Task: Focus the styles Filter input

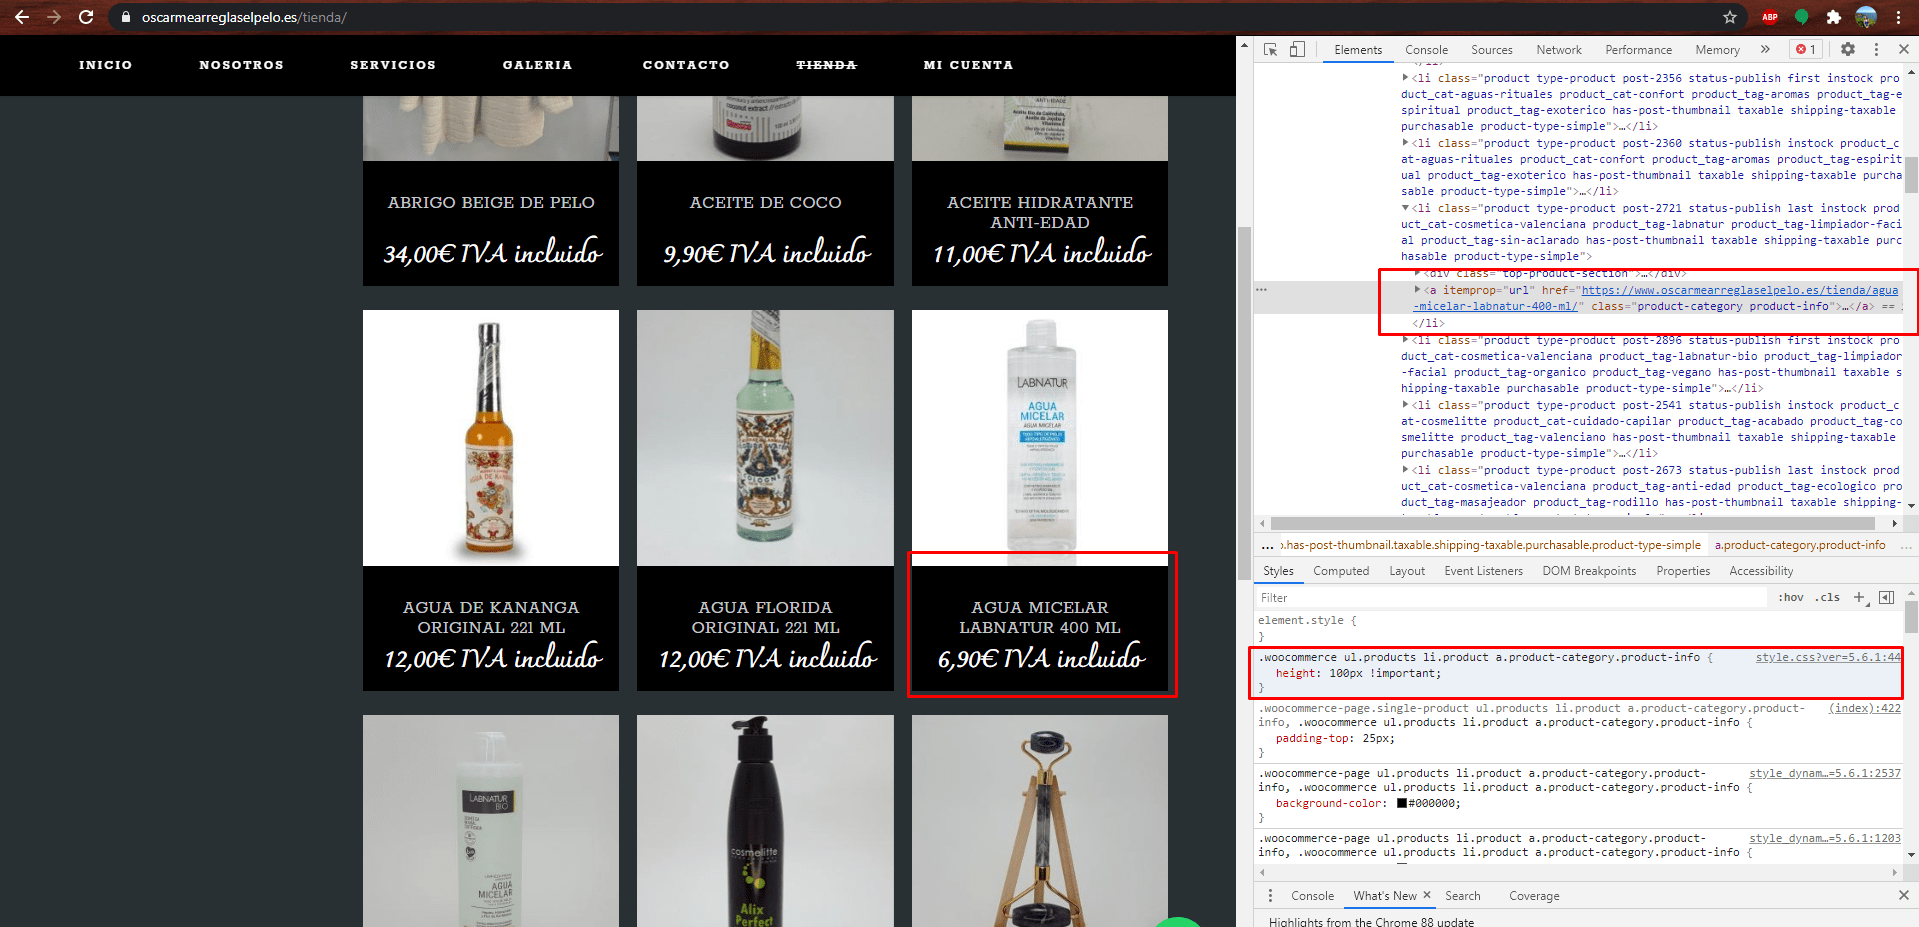Action: pos(1510,597)
